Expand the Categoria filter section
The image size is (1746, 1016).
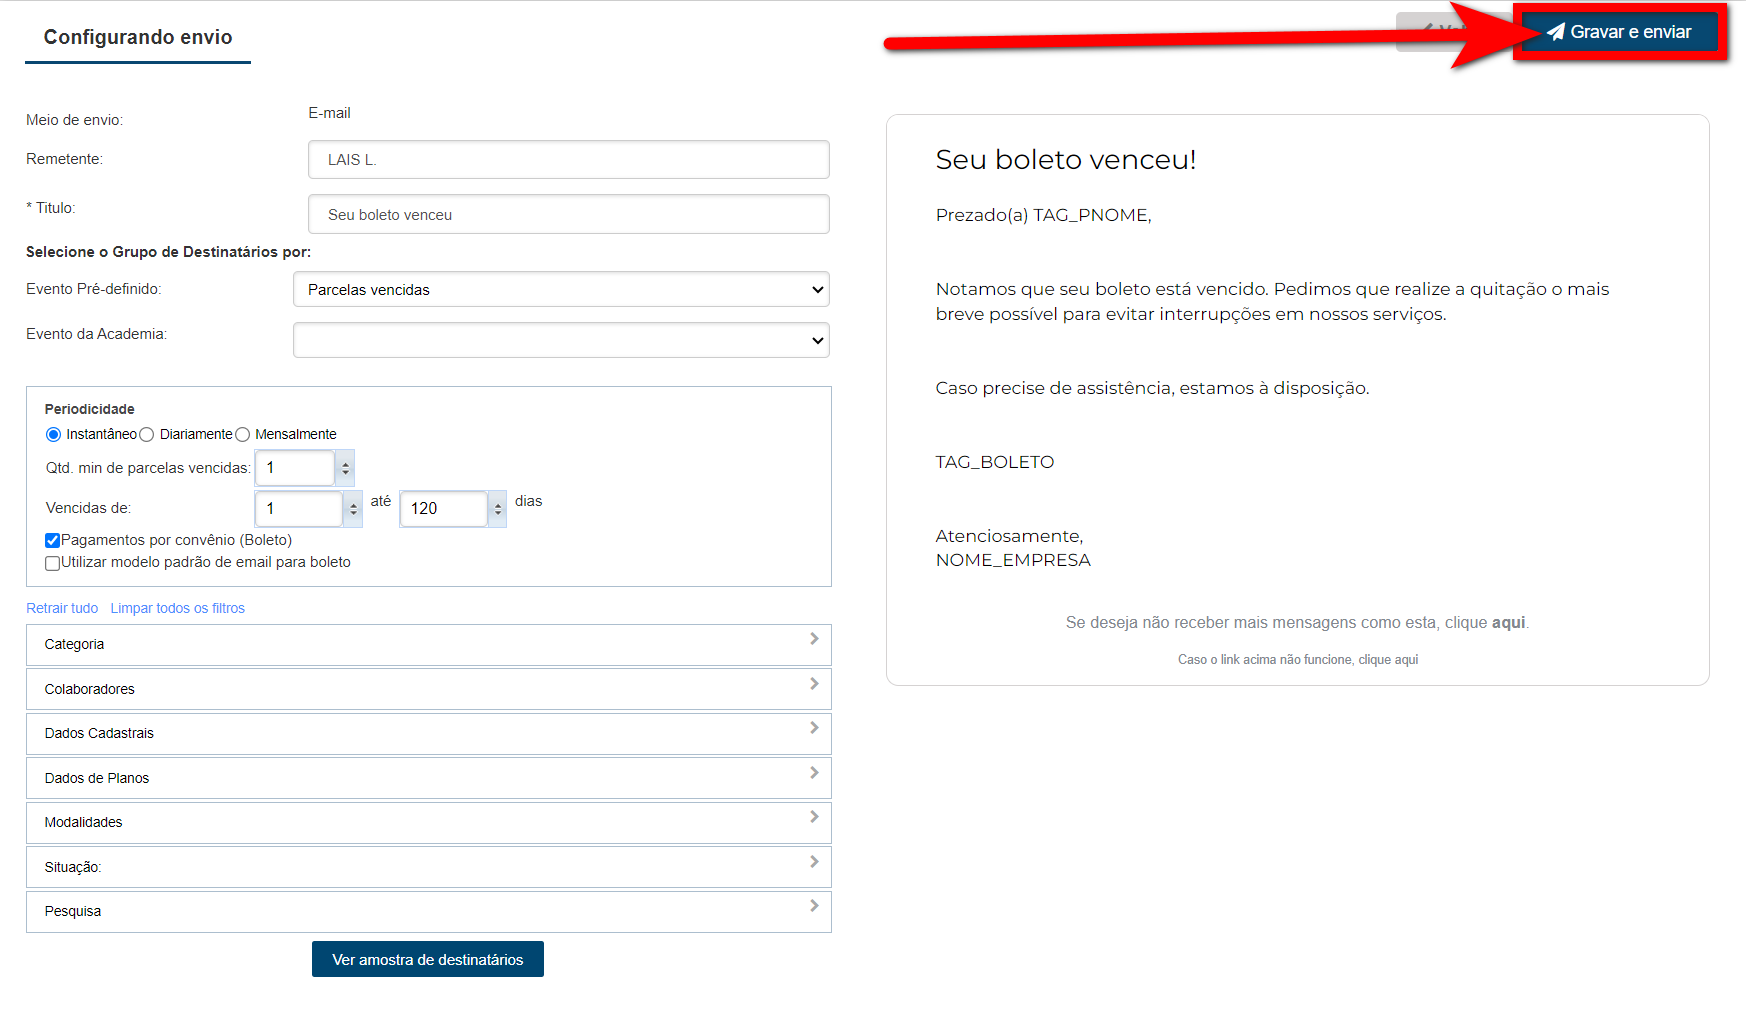point(428,645)
